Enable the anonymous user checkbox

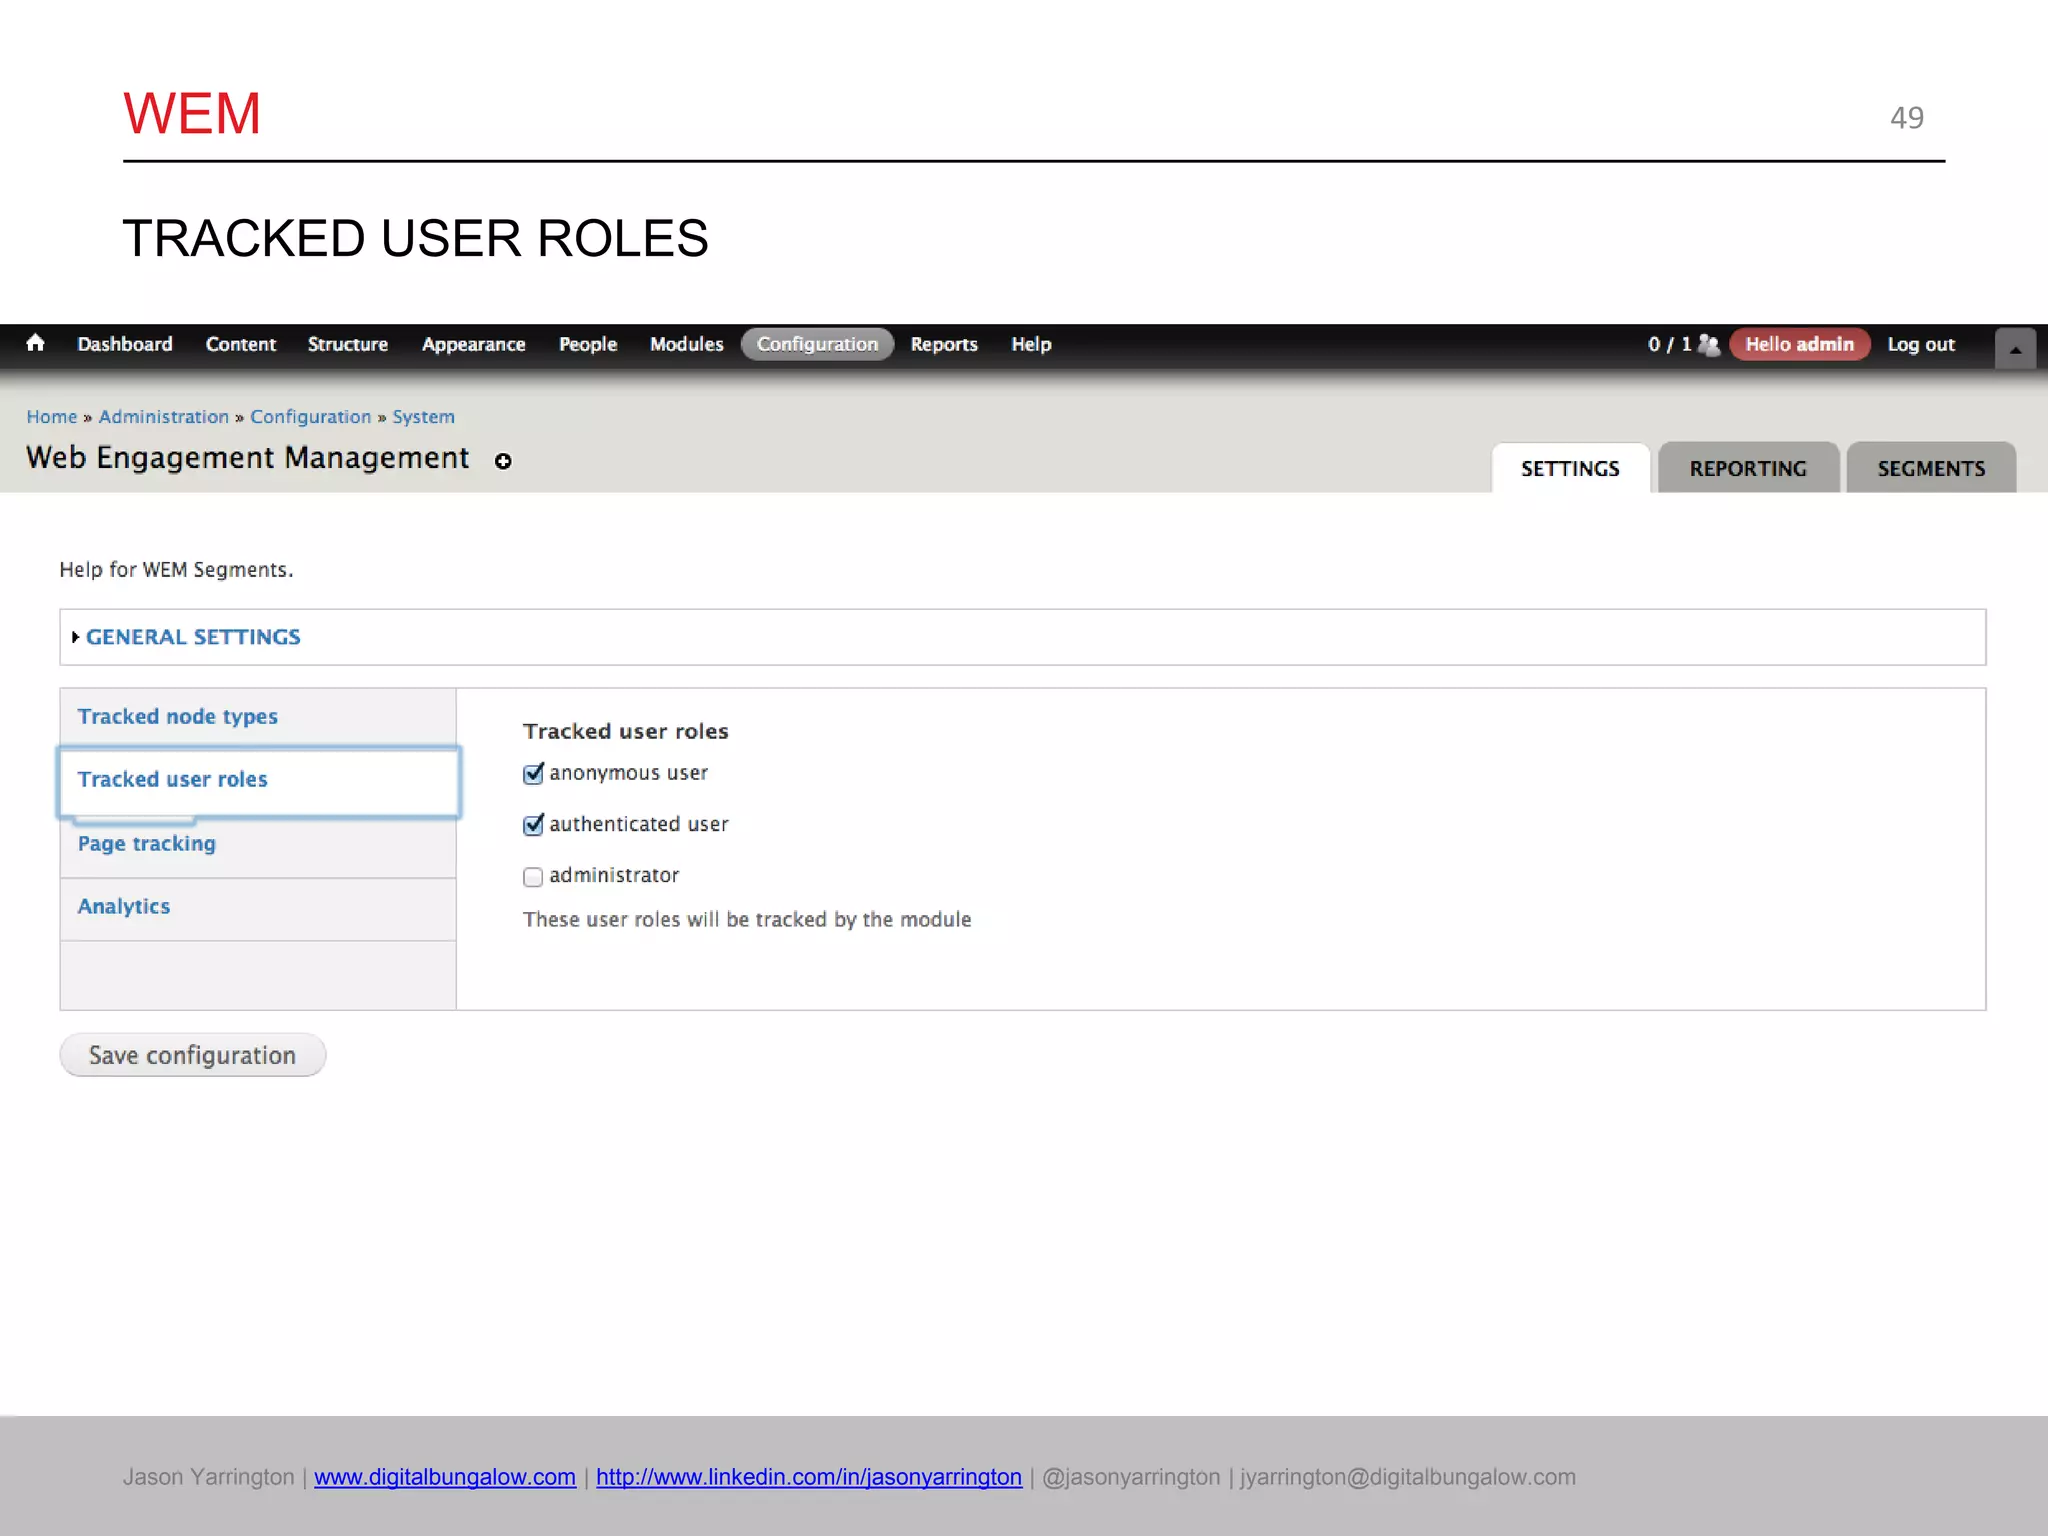tap(533, 774)
